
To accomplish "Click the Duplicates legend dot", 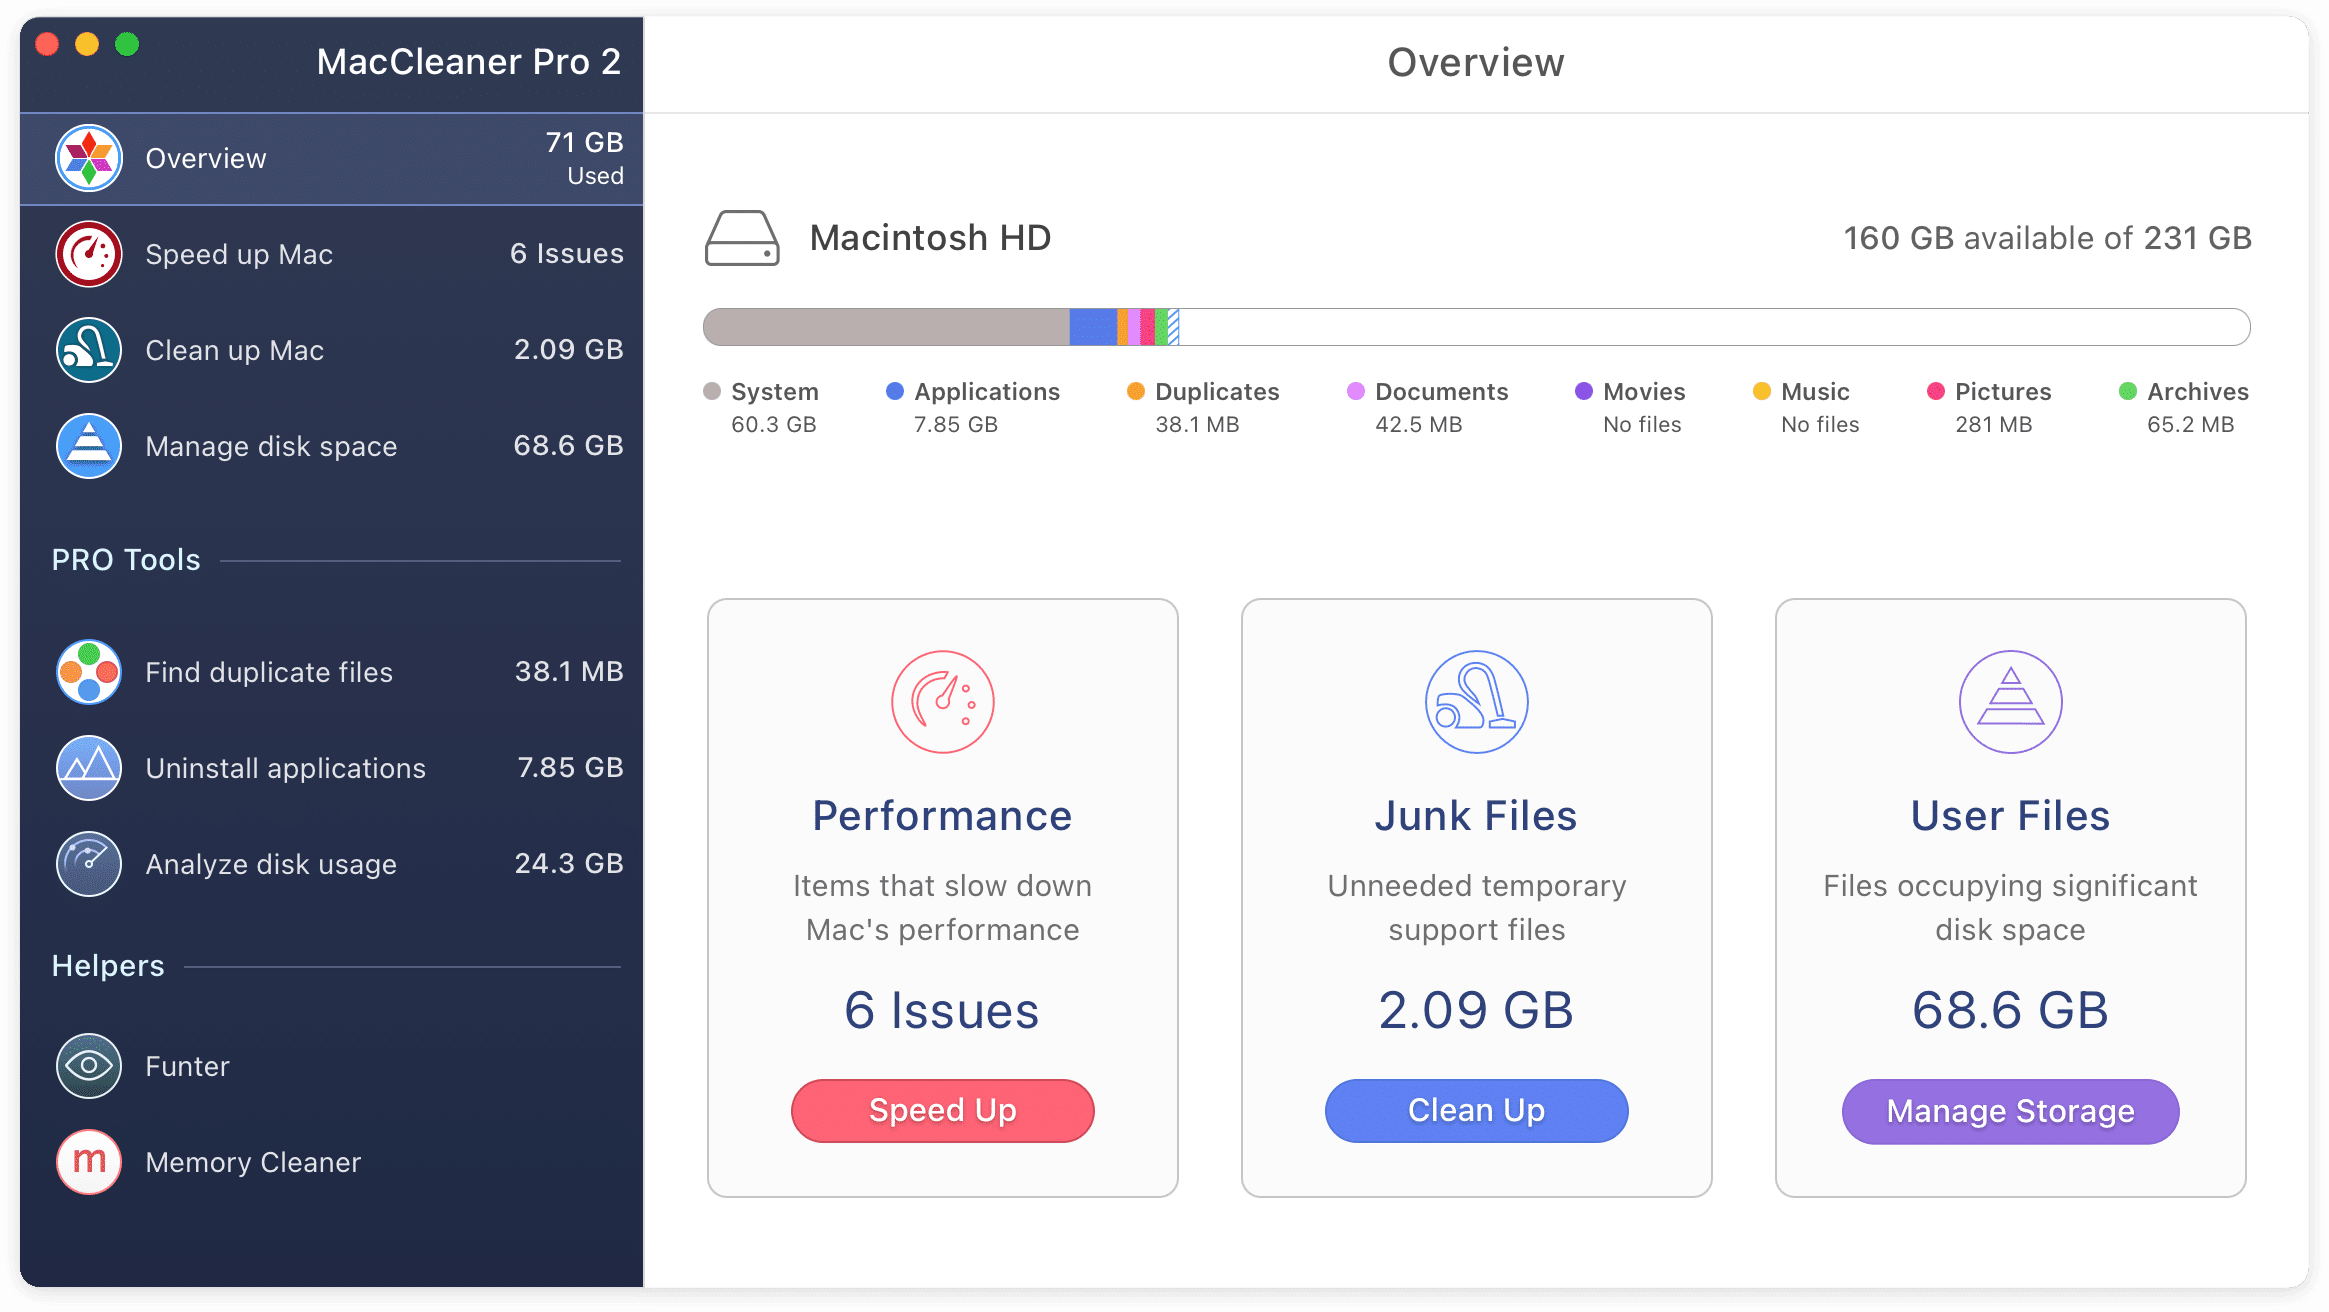I will tap(1135, 391).
